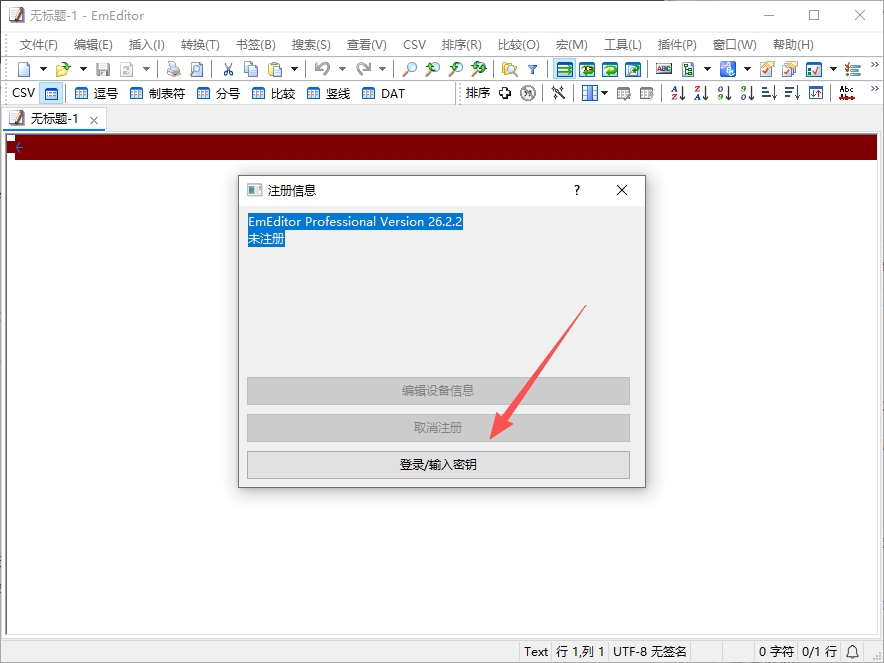The width and height of the screenshot is (884, 663).
Task: Toggle the no wrap button
Action: click(x=564, y=69)
